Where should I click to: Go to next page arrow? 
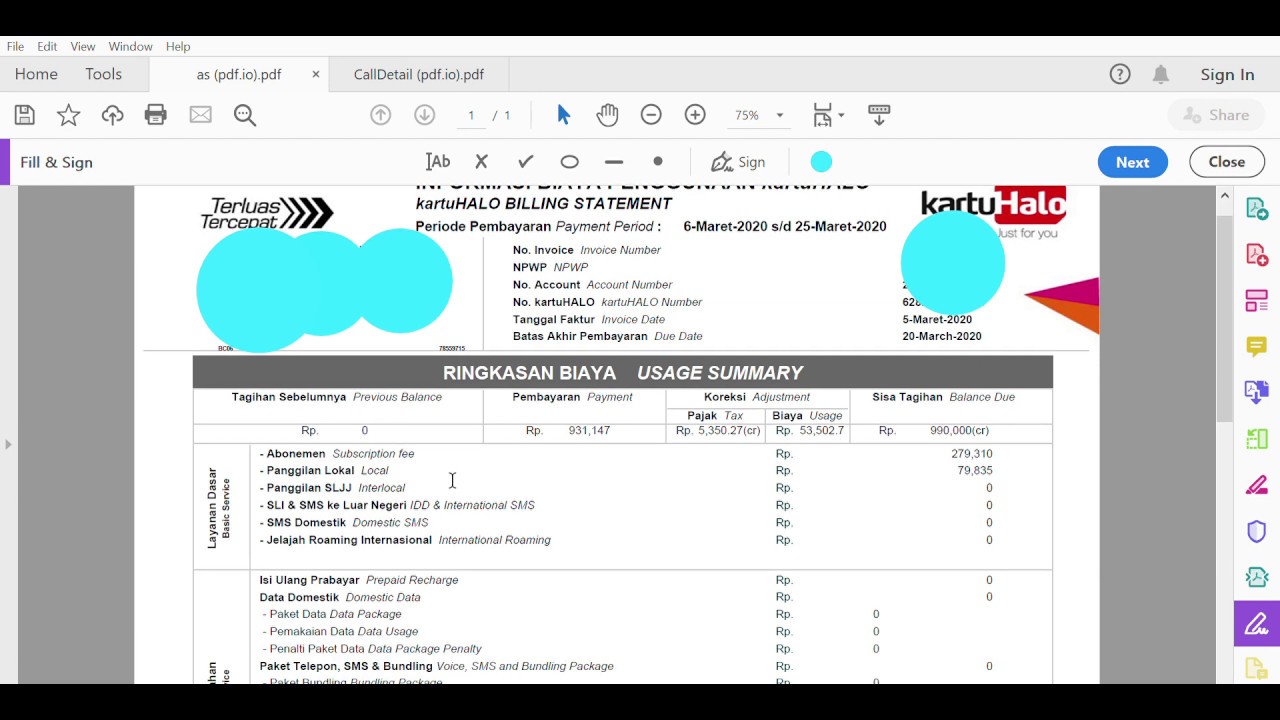pos(425,115)
